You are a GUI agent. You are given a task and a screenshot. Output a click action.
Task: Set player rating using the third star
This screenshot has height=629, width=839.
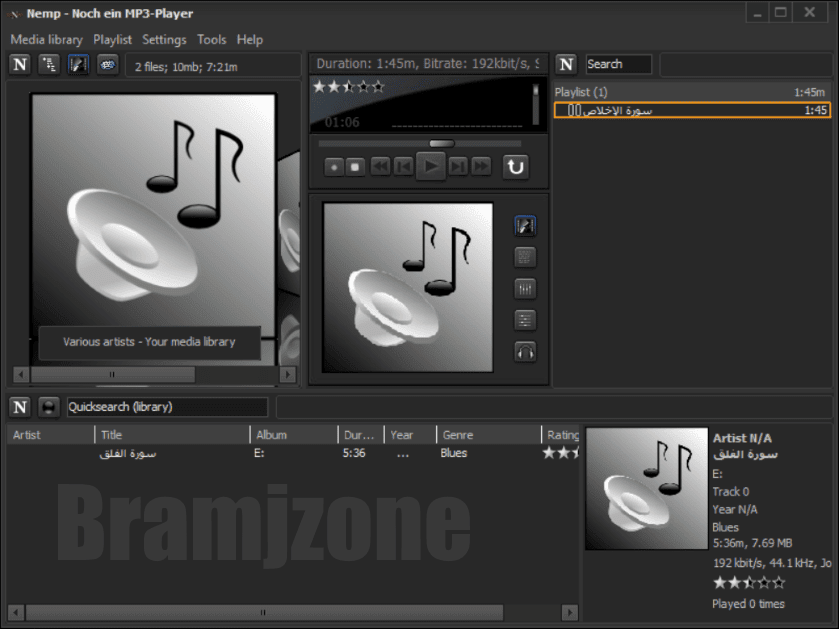[x=349, y=86]
